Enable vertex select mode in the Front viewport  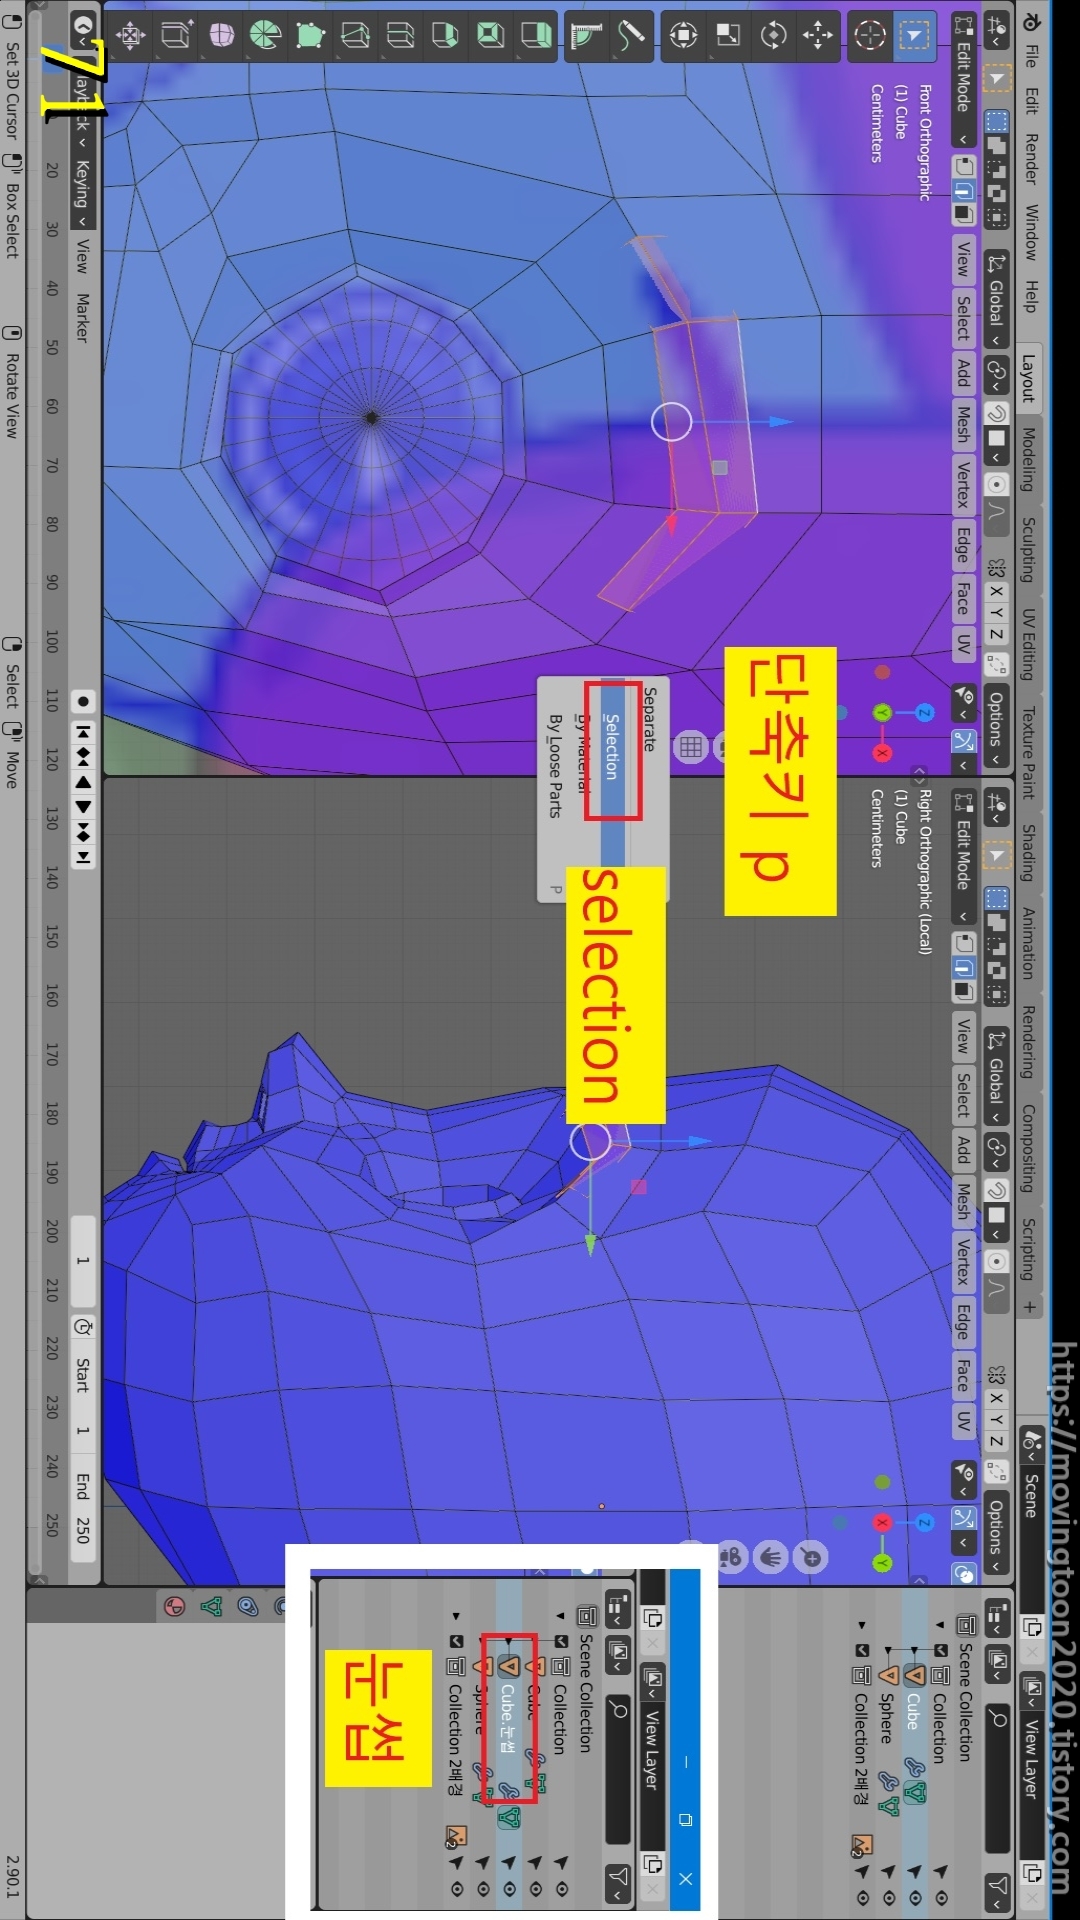click(963, 165)
